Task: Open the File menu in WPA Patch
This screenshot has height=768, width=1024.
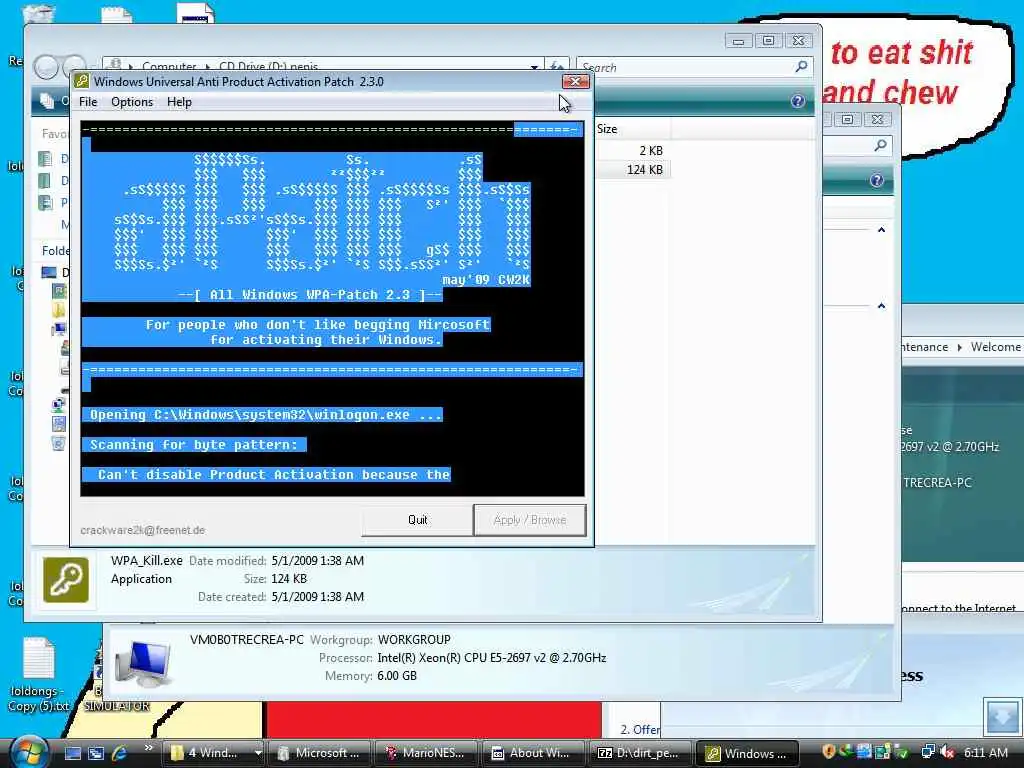Action: point(88,102)
